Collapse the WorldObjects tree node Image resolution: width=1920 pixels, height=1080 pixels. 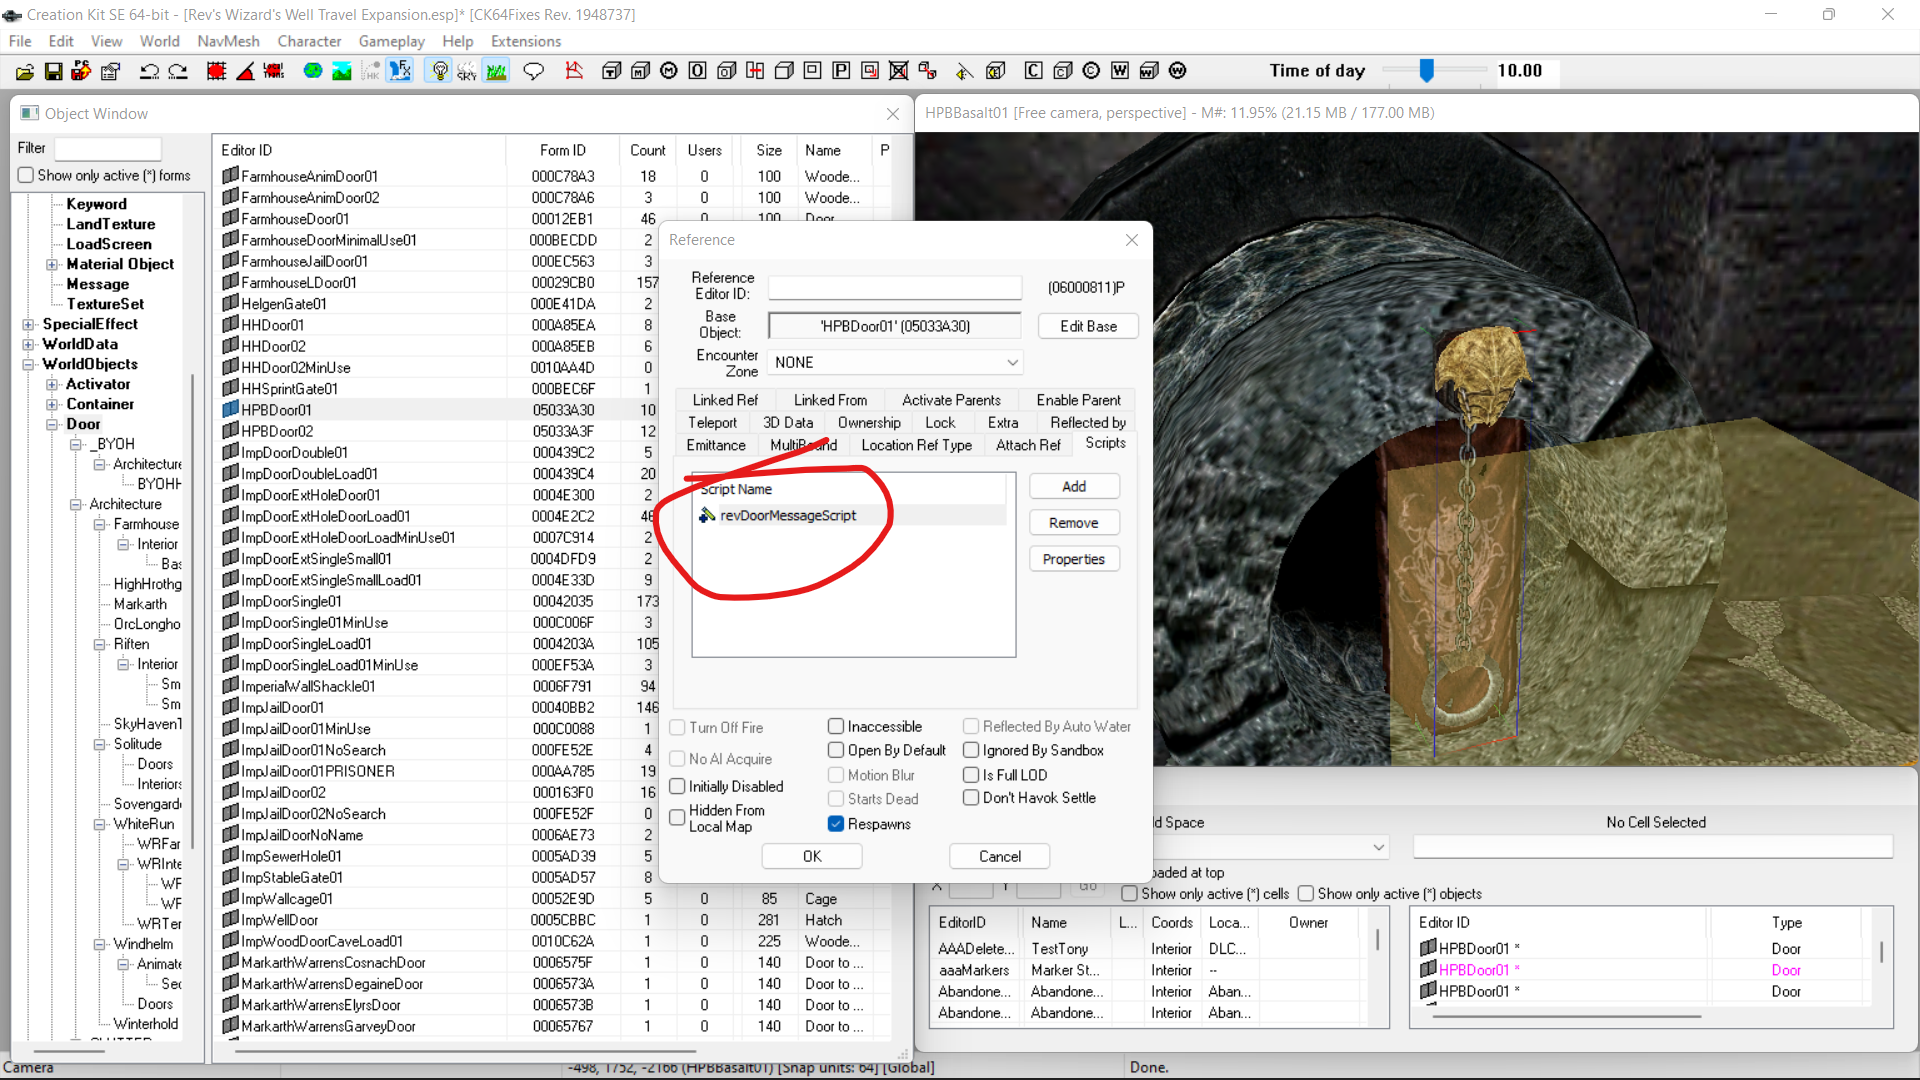point(28,365)
